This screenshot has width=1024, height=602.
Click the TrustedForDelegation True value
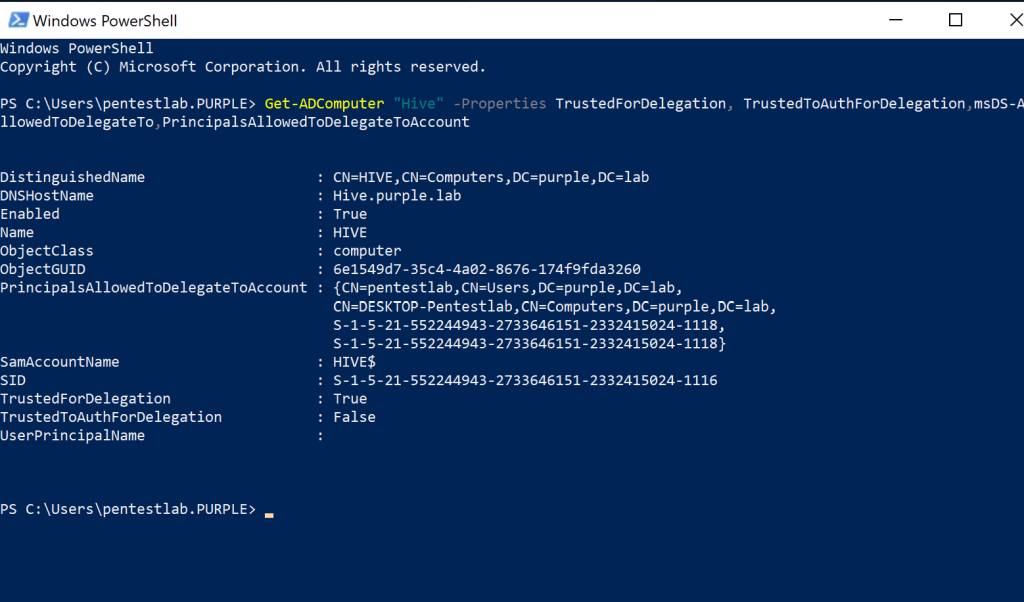click(350, 399)
